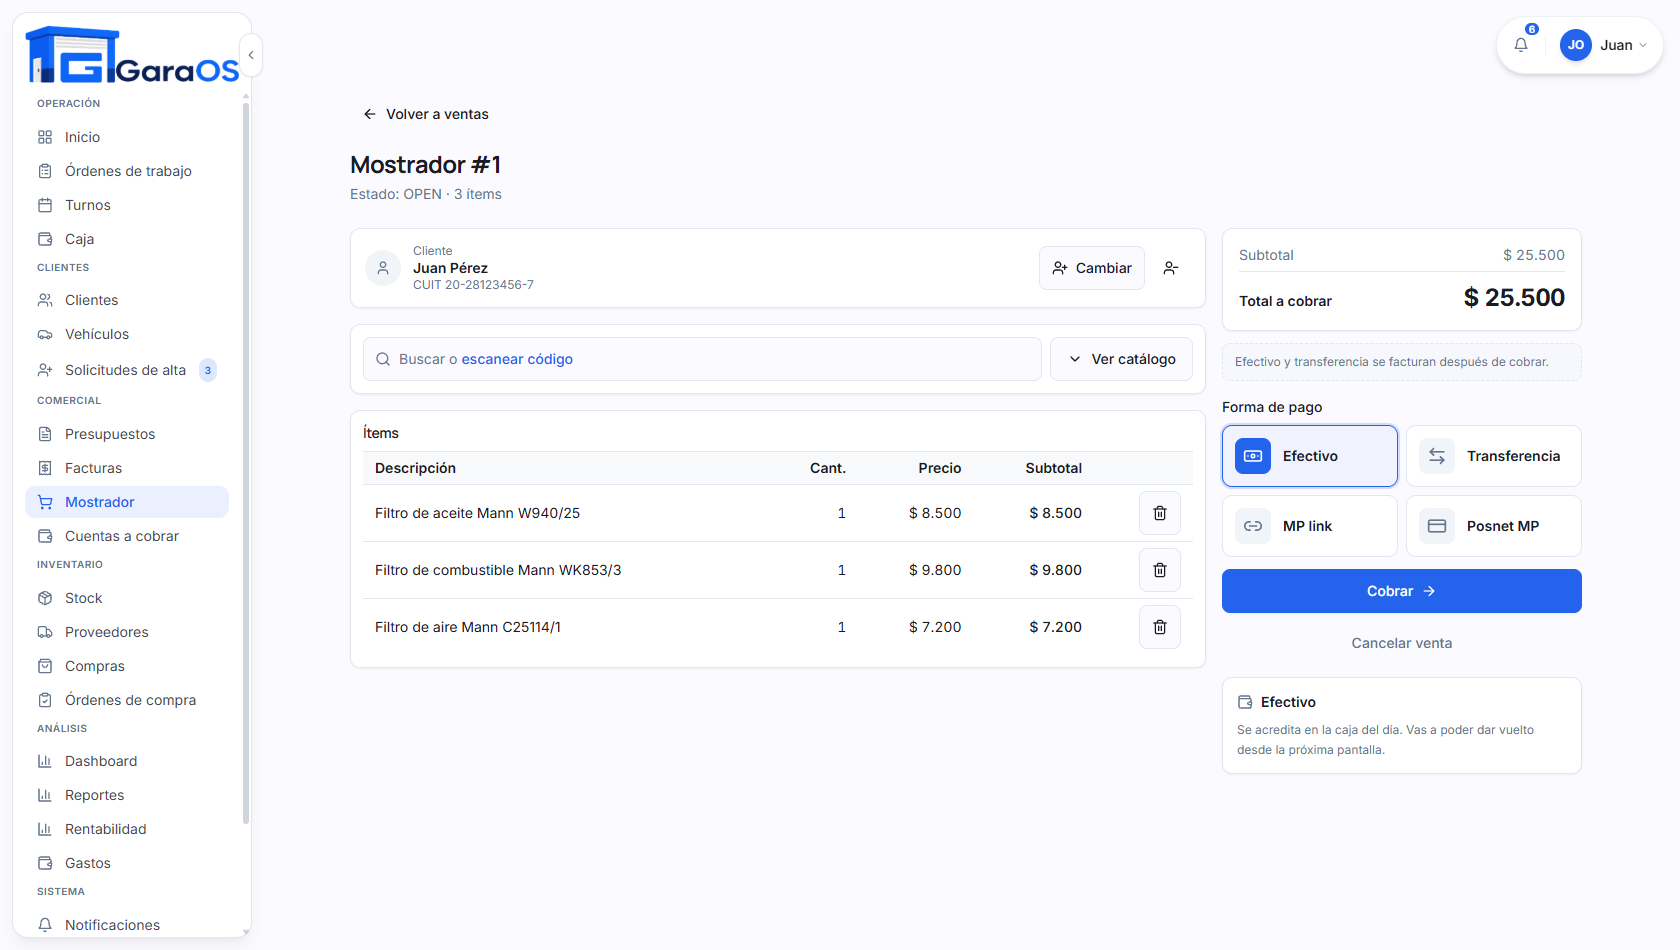Click the GaraOS logo

coord(132,55)
